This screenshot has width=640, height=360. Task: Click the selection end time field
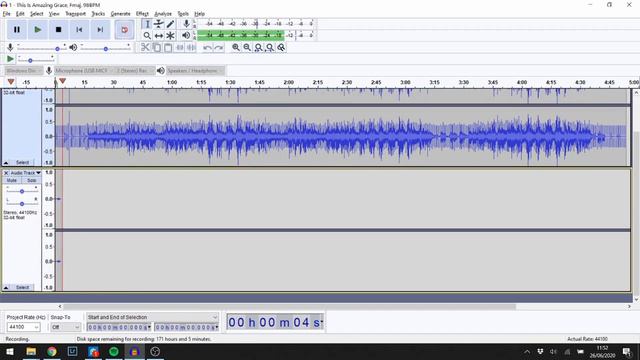(186, 327)
